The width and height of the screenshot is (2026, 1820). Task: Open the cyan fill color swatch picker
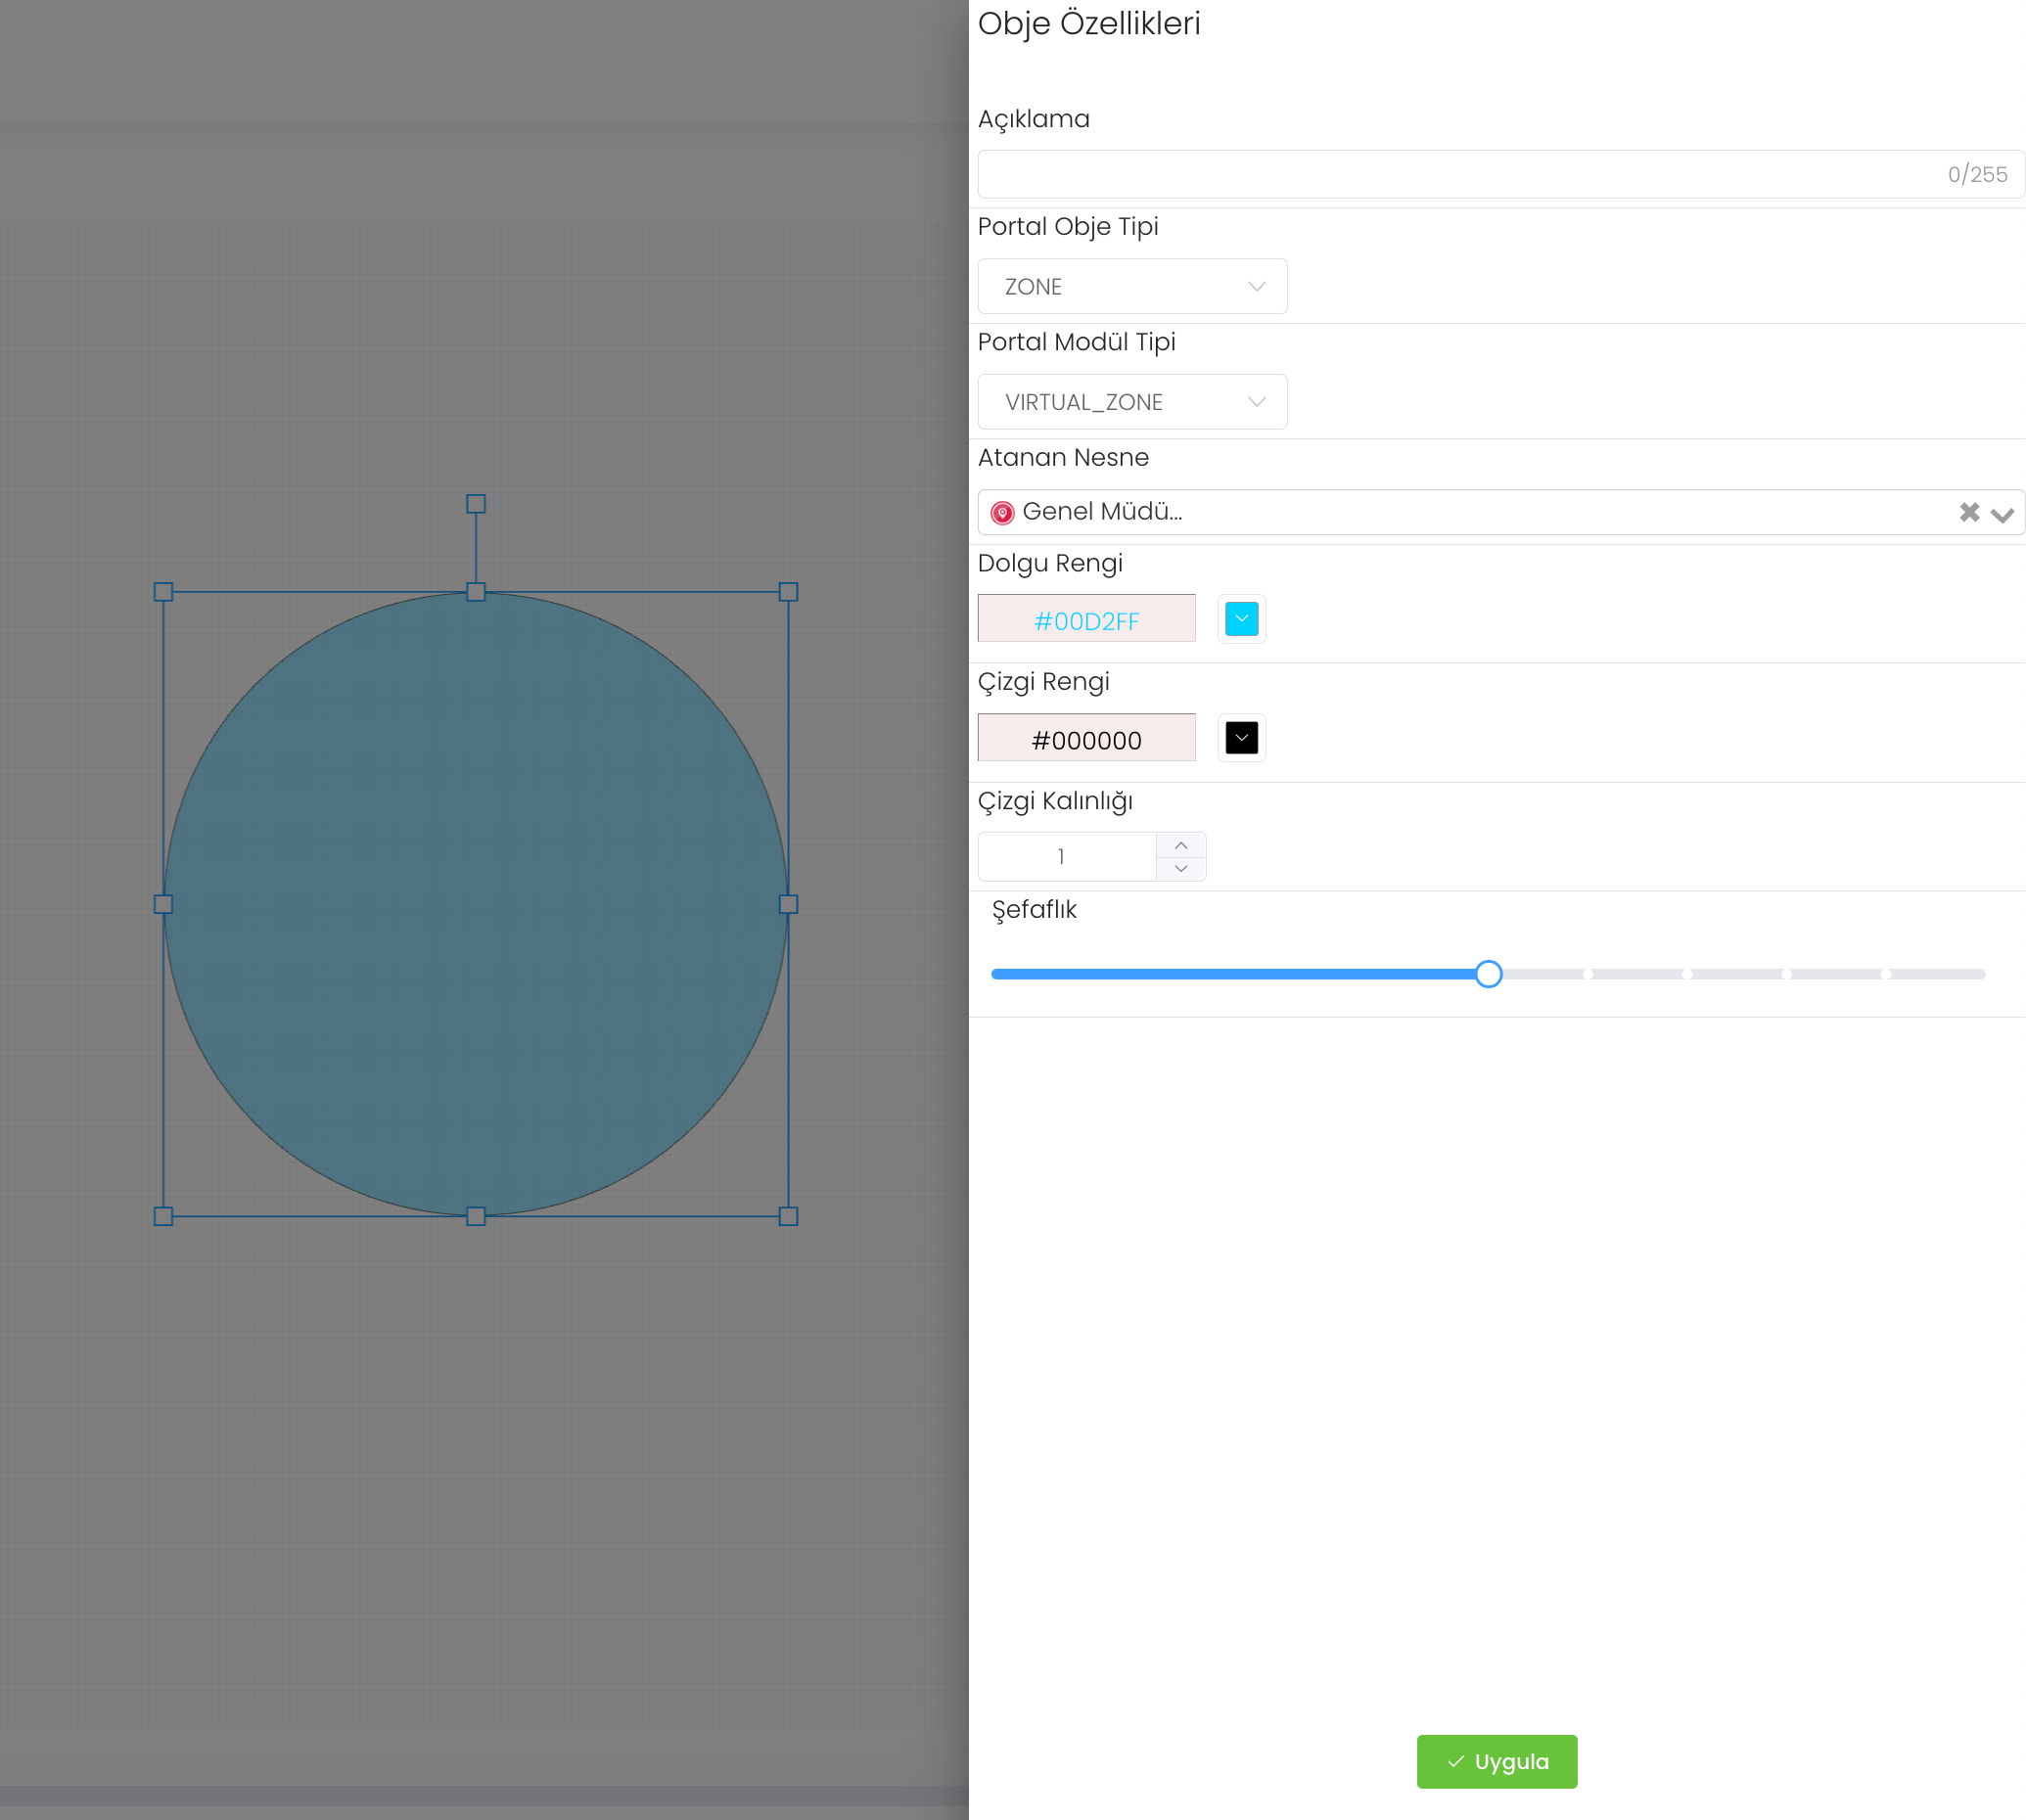[x=1241, y=619]
